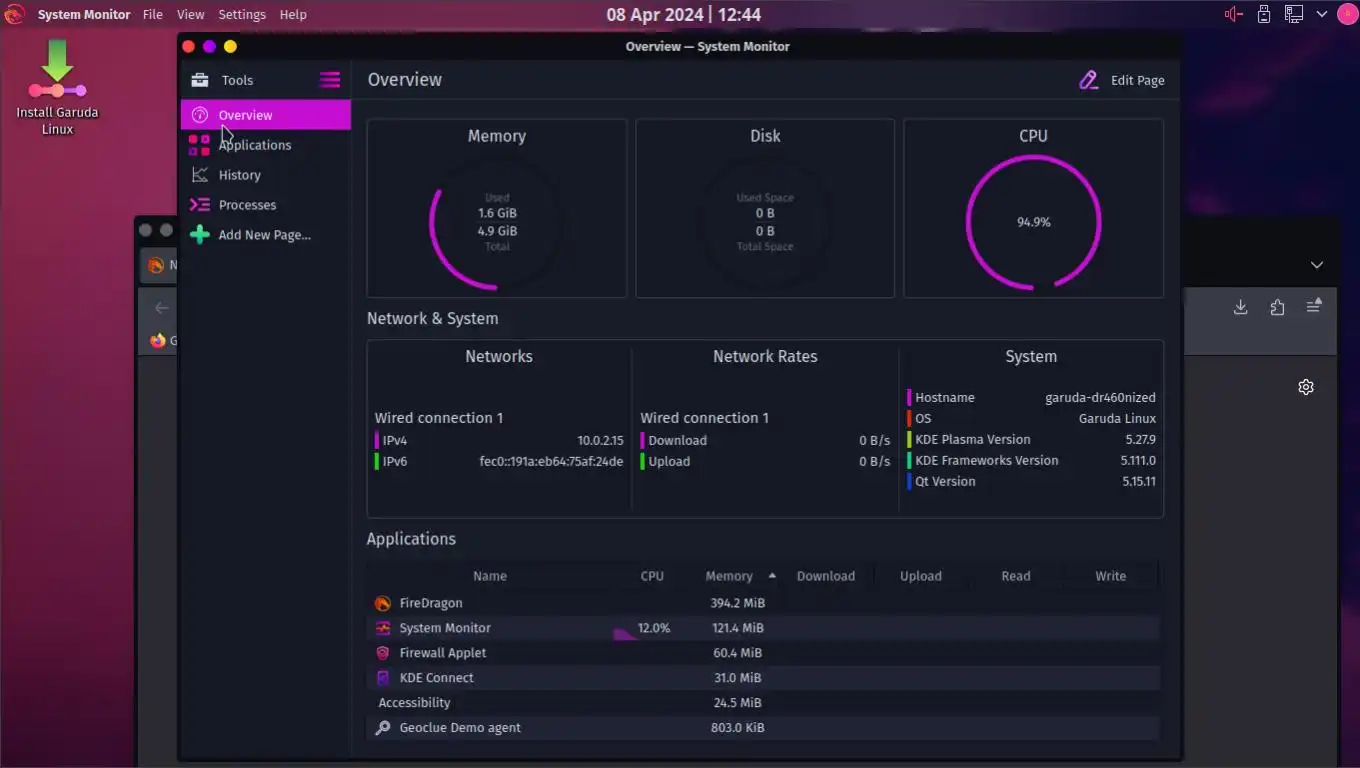Click the lock-shaped tray icon

coord(1264,14)
